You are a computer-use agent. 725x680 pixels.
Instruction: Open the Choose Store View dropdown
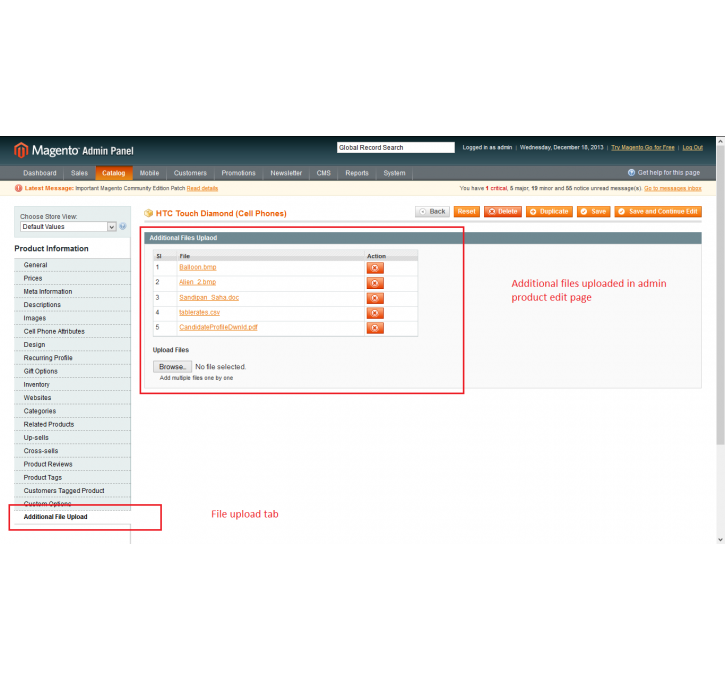point(68,227)
